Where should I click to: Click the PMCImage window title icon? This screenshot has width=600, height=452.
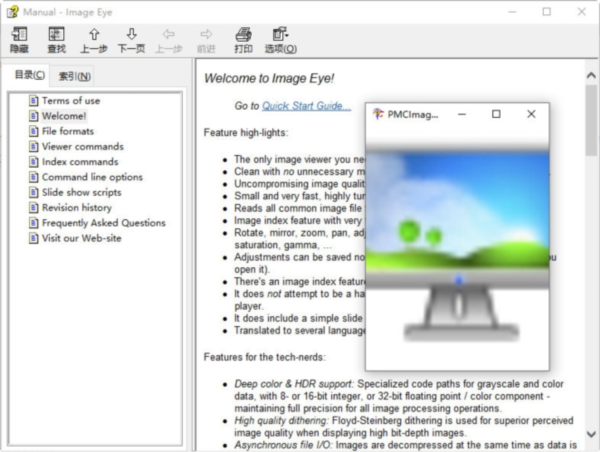pyautogui.click(x=378, y=114)
